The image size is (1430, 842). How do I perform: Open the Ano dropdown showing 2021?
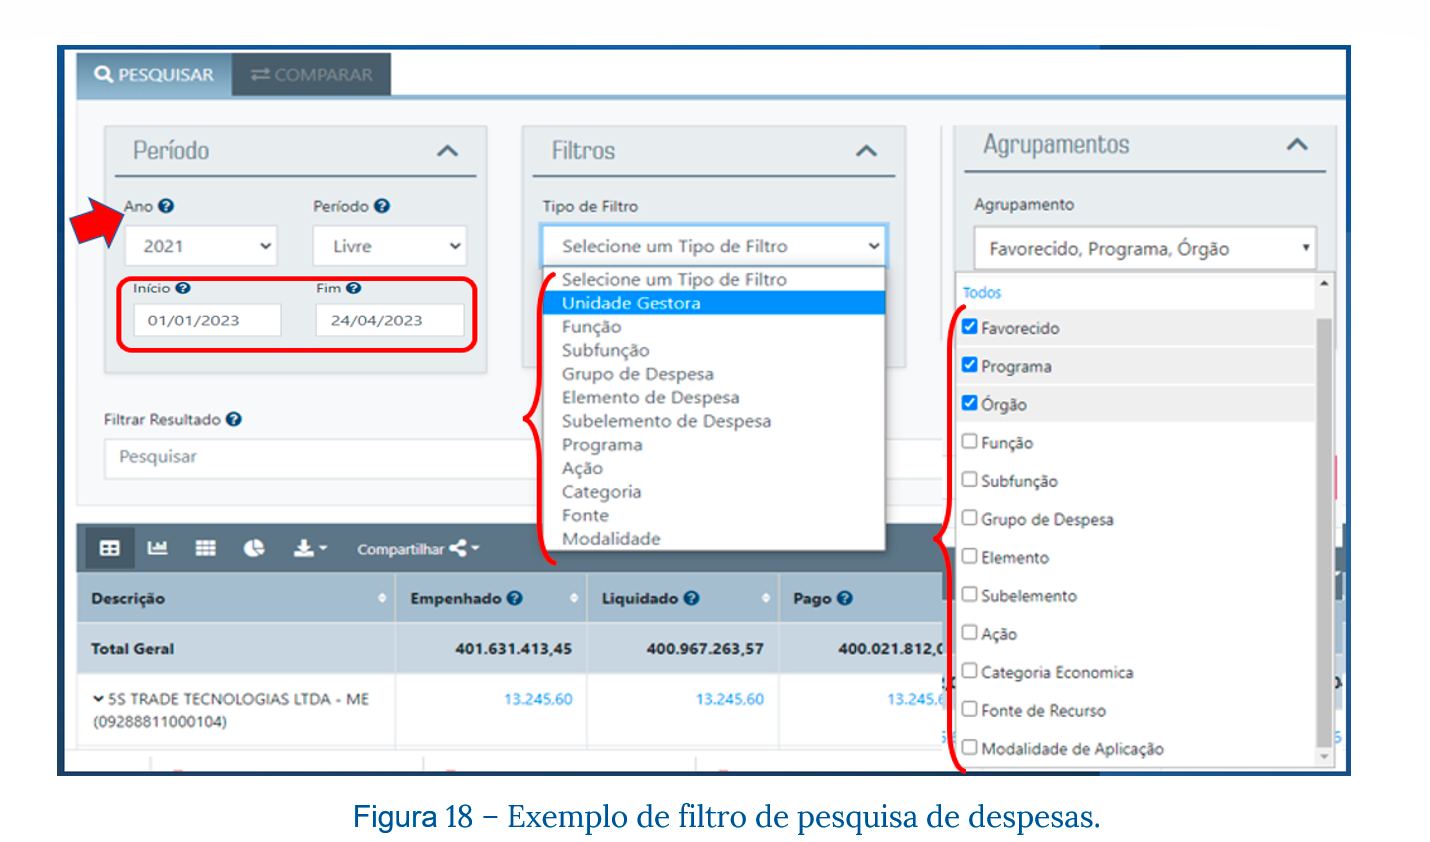click(x=201, y=246)
